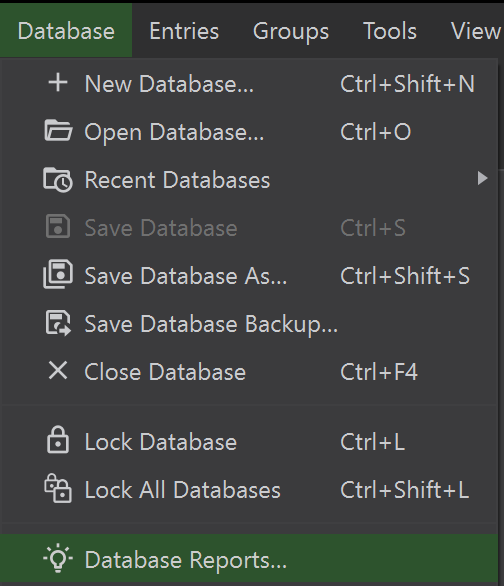Select Open Database… menu entry

coord(249,132)
